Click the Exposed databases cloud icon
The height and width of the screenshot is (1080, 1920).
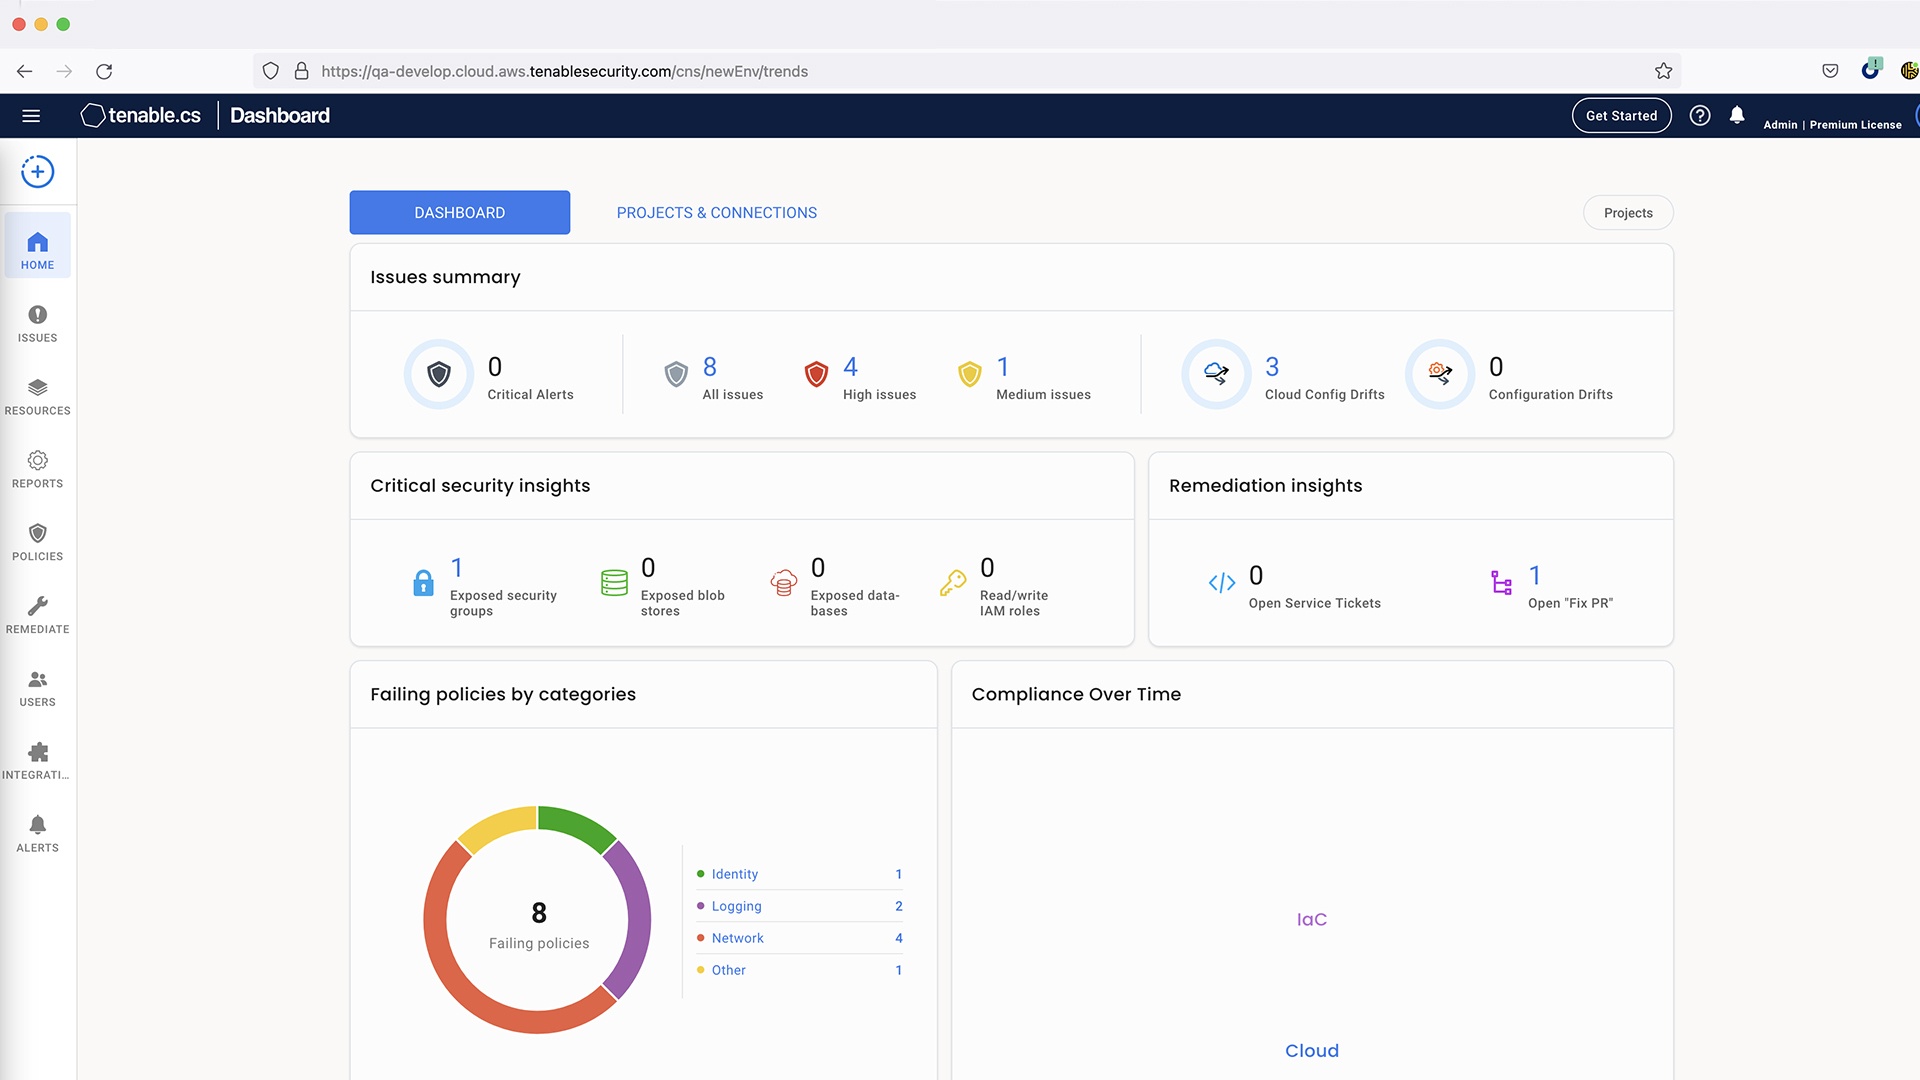[x=784, y=583]
